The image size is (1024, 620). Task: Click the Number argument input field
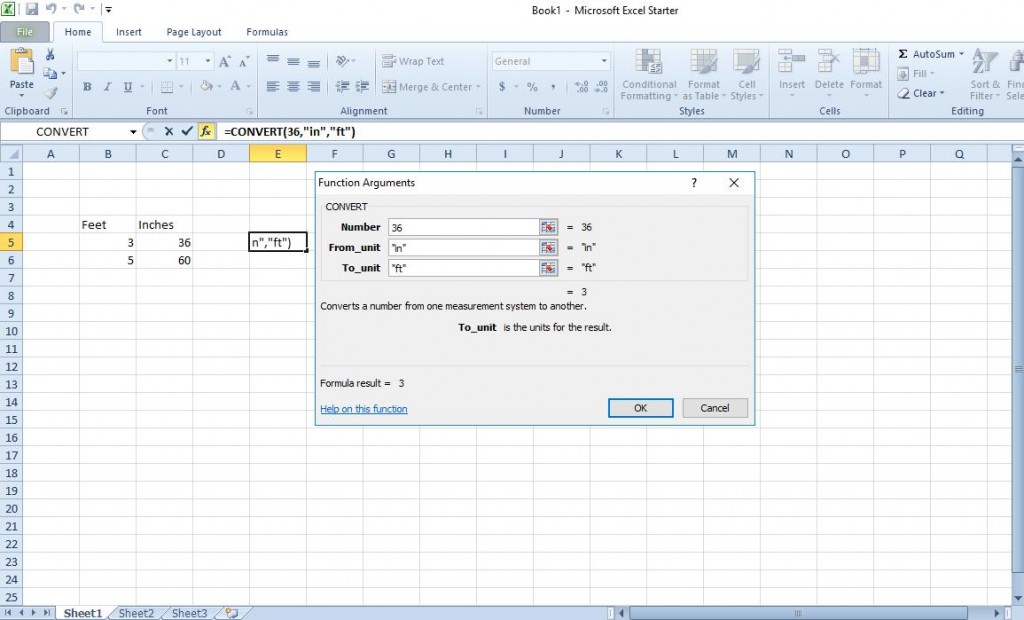(464, 227)
